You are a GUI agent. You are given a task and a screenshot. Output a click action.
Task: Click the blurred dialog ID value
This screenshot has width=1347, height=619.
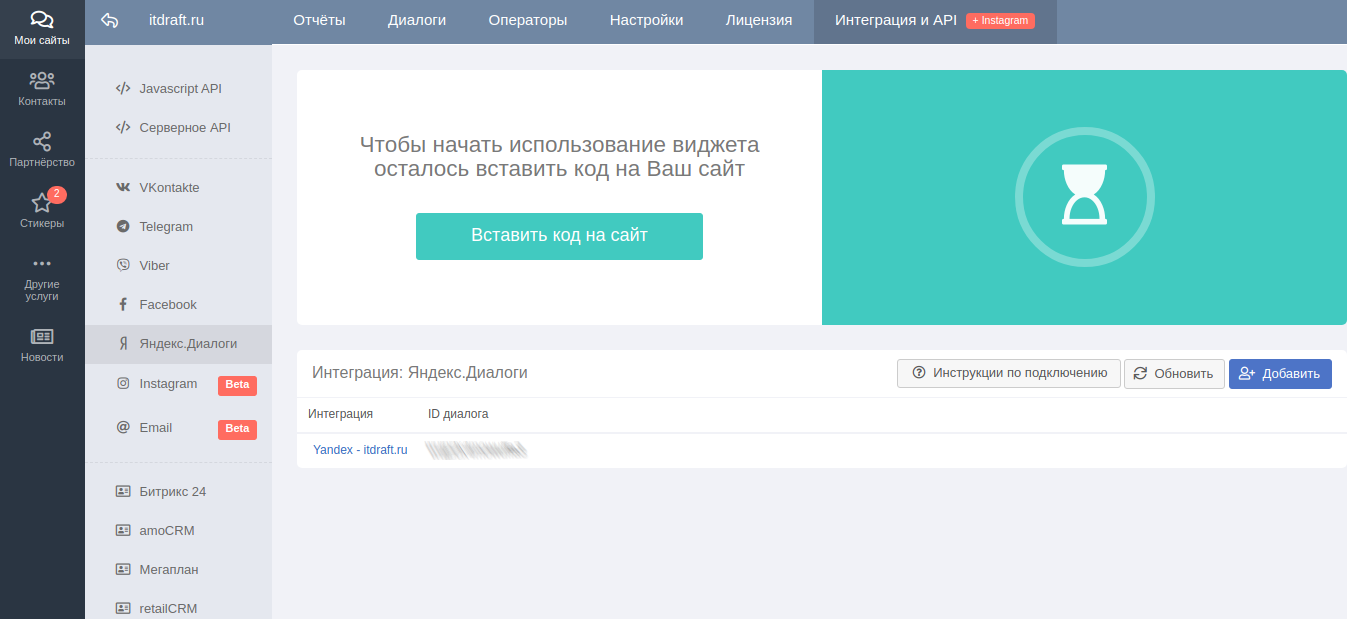pyautogui.click(x=477, y=450)
